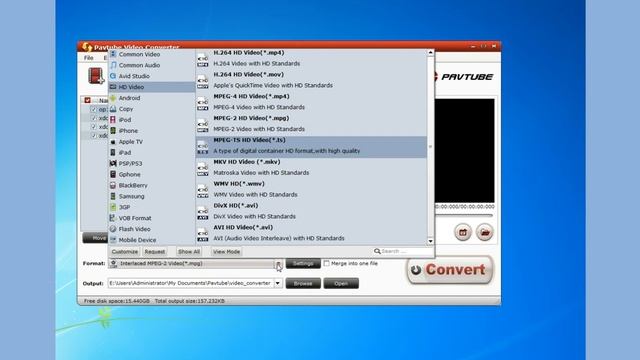Click the format list scroll down arrow
This screenshot has height=360, width=640.
tap(431, 241)
